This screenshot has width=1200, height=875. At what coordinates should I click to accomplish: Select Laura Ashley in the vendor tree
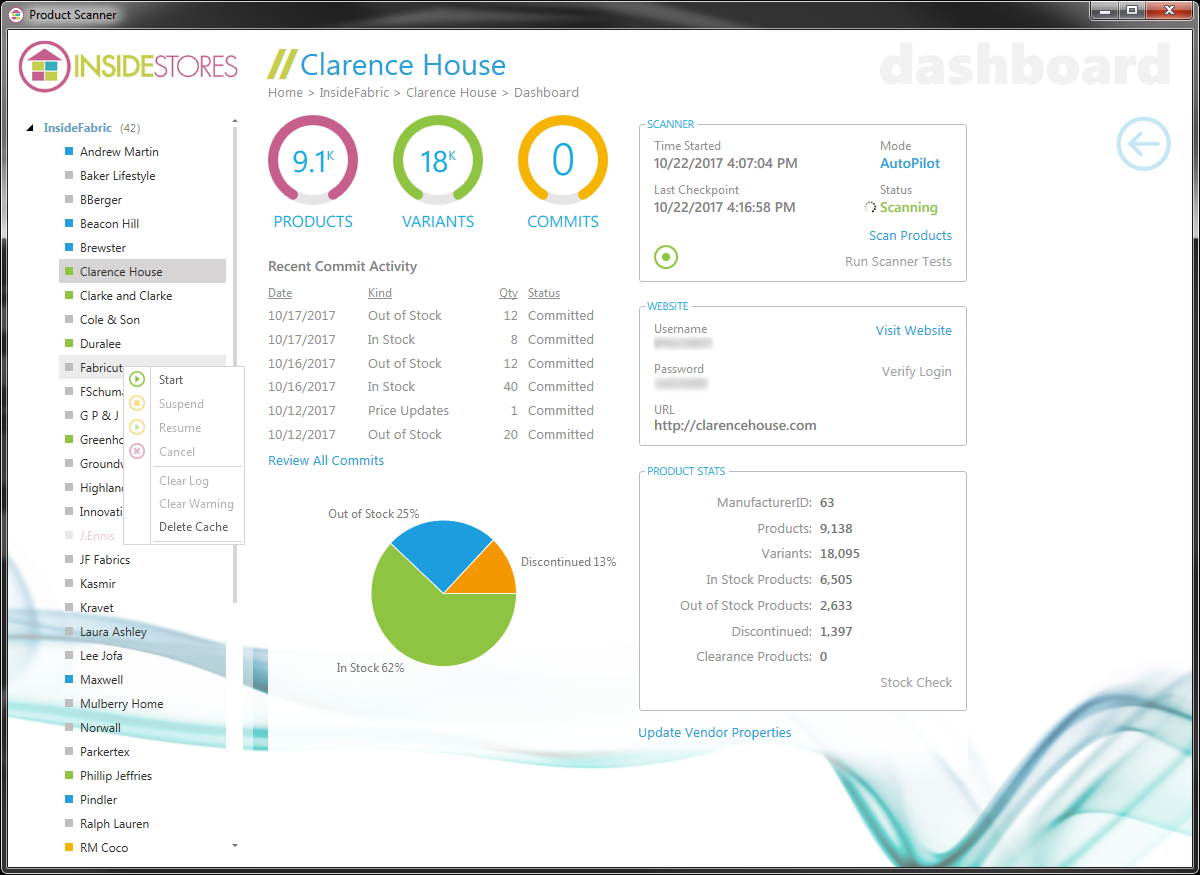(113, 632)
